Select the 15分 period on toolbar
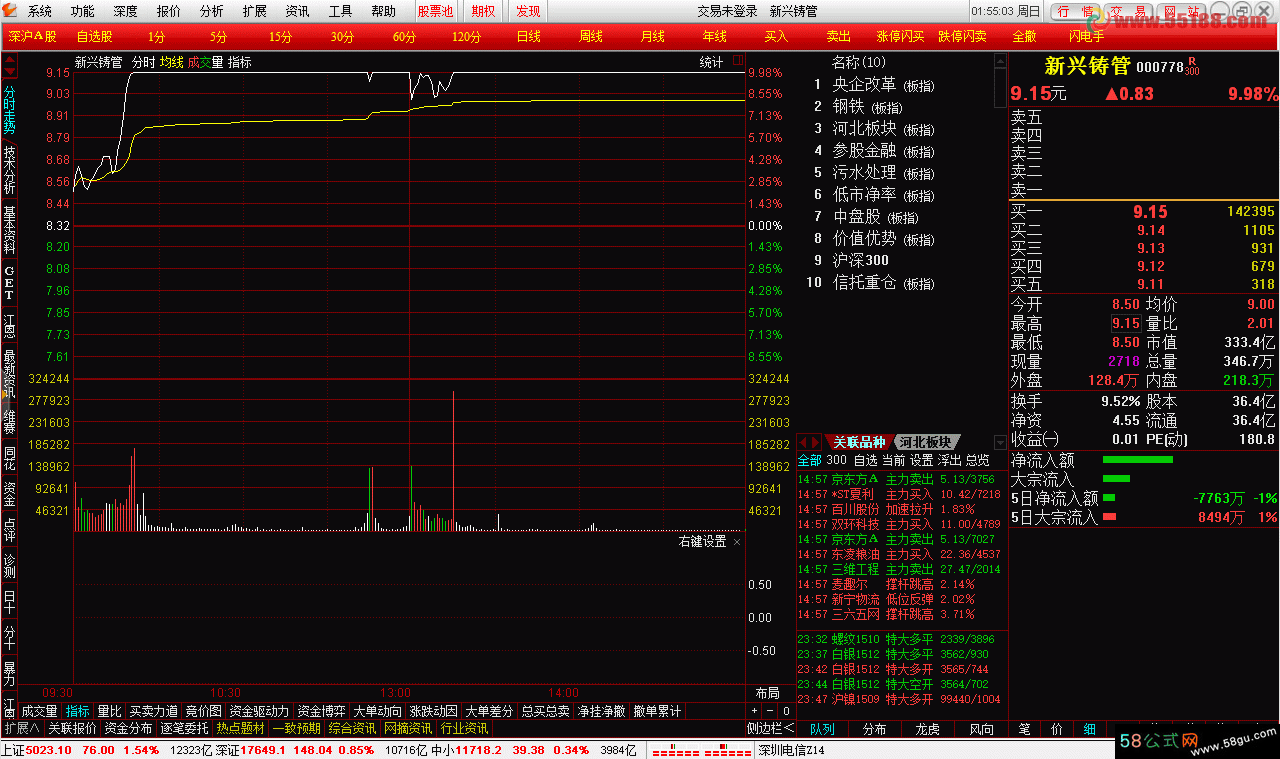The image size is (1280, 759). [x=280, y=36]
